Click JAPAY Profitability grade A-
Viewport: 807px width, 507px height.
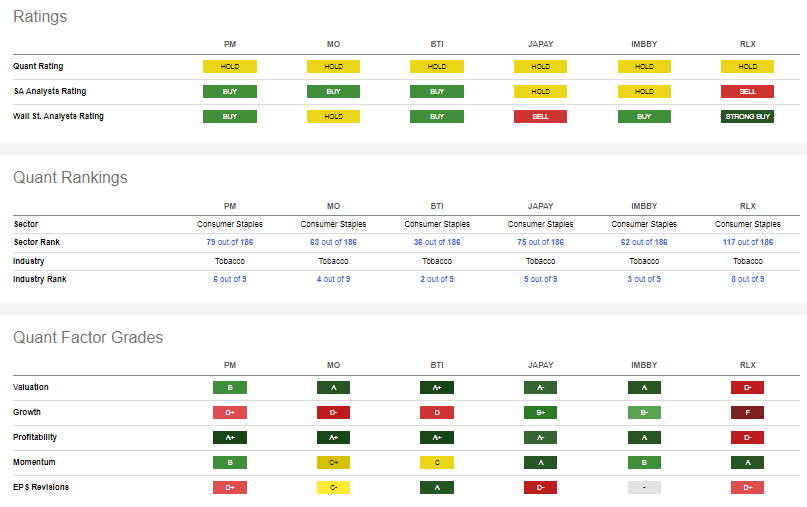pos(540,438)
